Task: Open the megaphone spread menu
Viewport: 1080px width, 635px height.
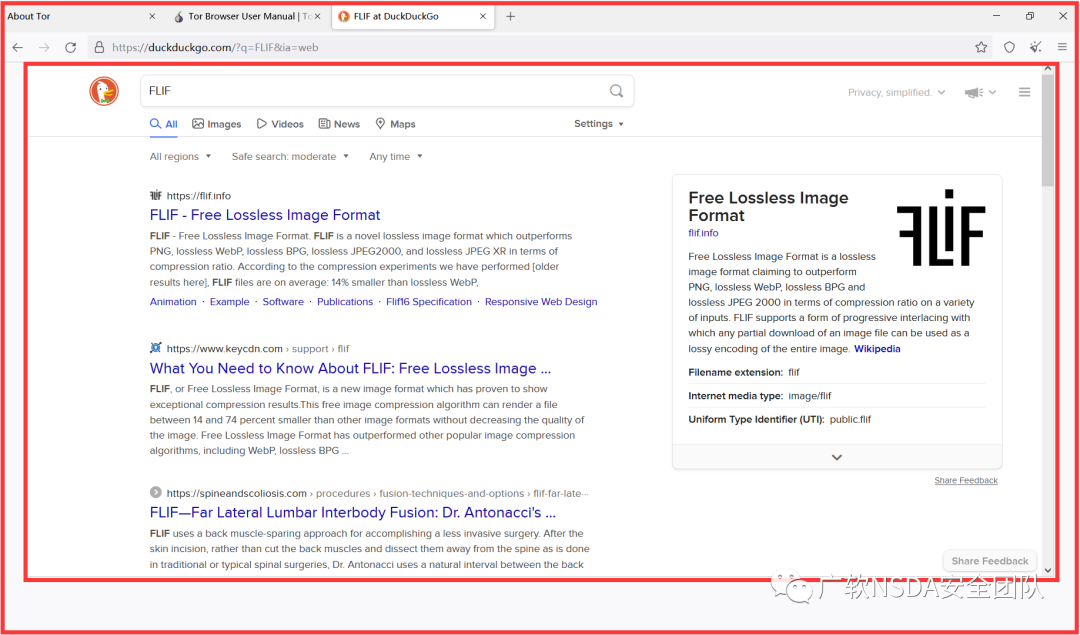Action: pyautogui.click(x=981, y=92)
